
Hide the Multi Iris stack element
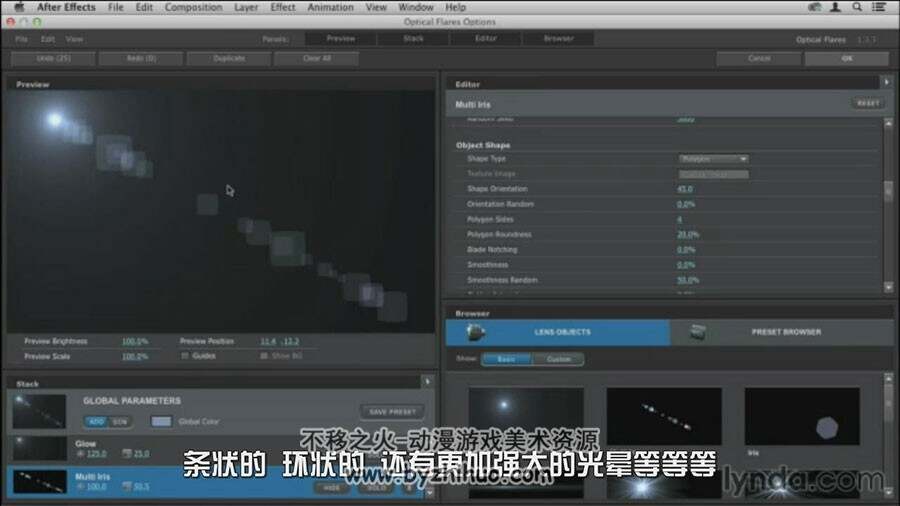(x=332, y=488)
